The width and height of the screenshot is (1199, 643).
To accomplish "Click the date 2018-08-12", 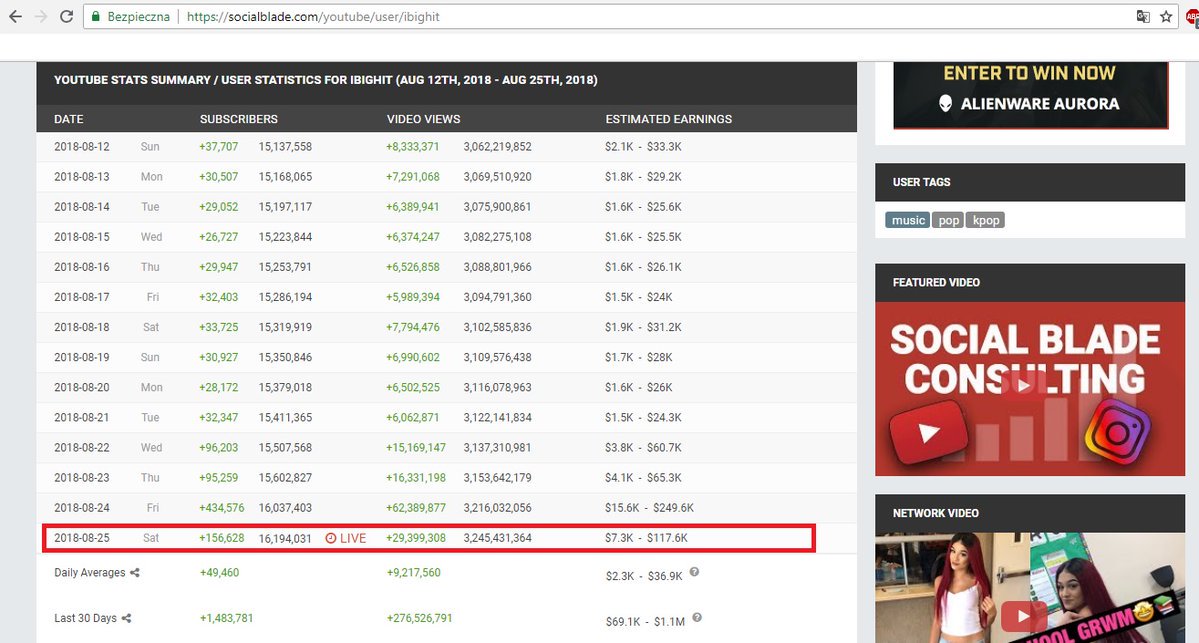I will [x=82, y=147].
